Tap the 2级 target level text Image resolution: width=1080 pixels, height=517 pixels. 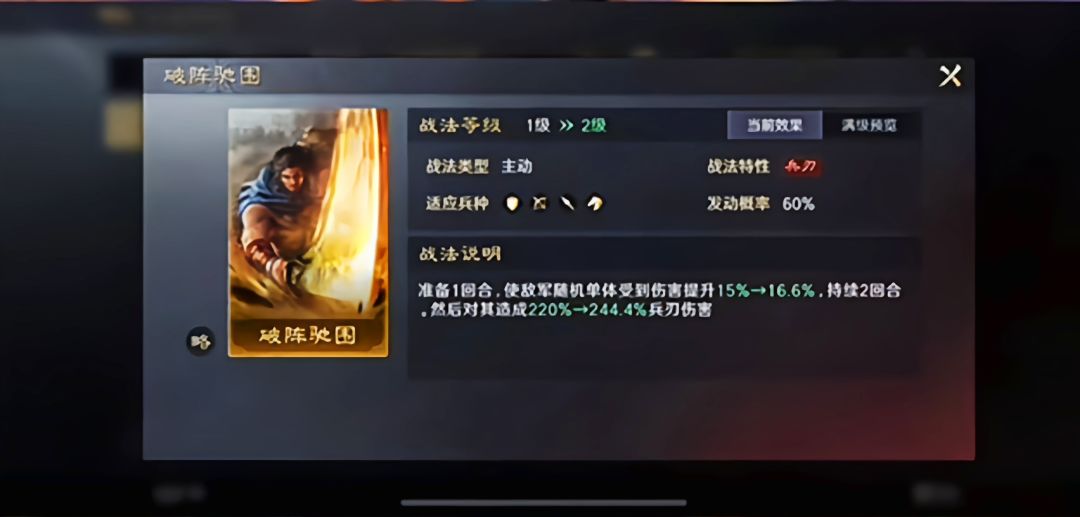coord(594,126)
